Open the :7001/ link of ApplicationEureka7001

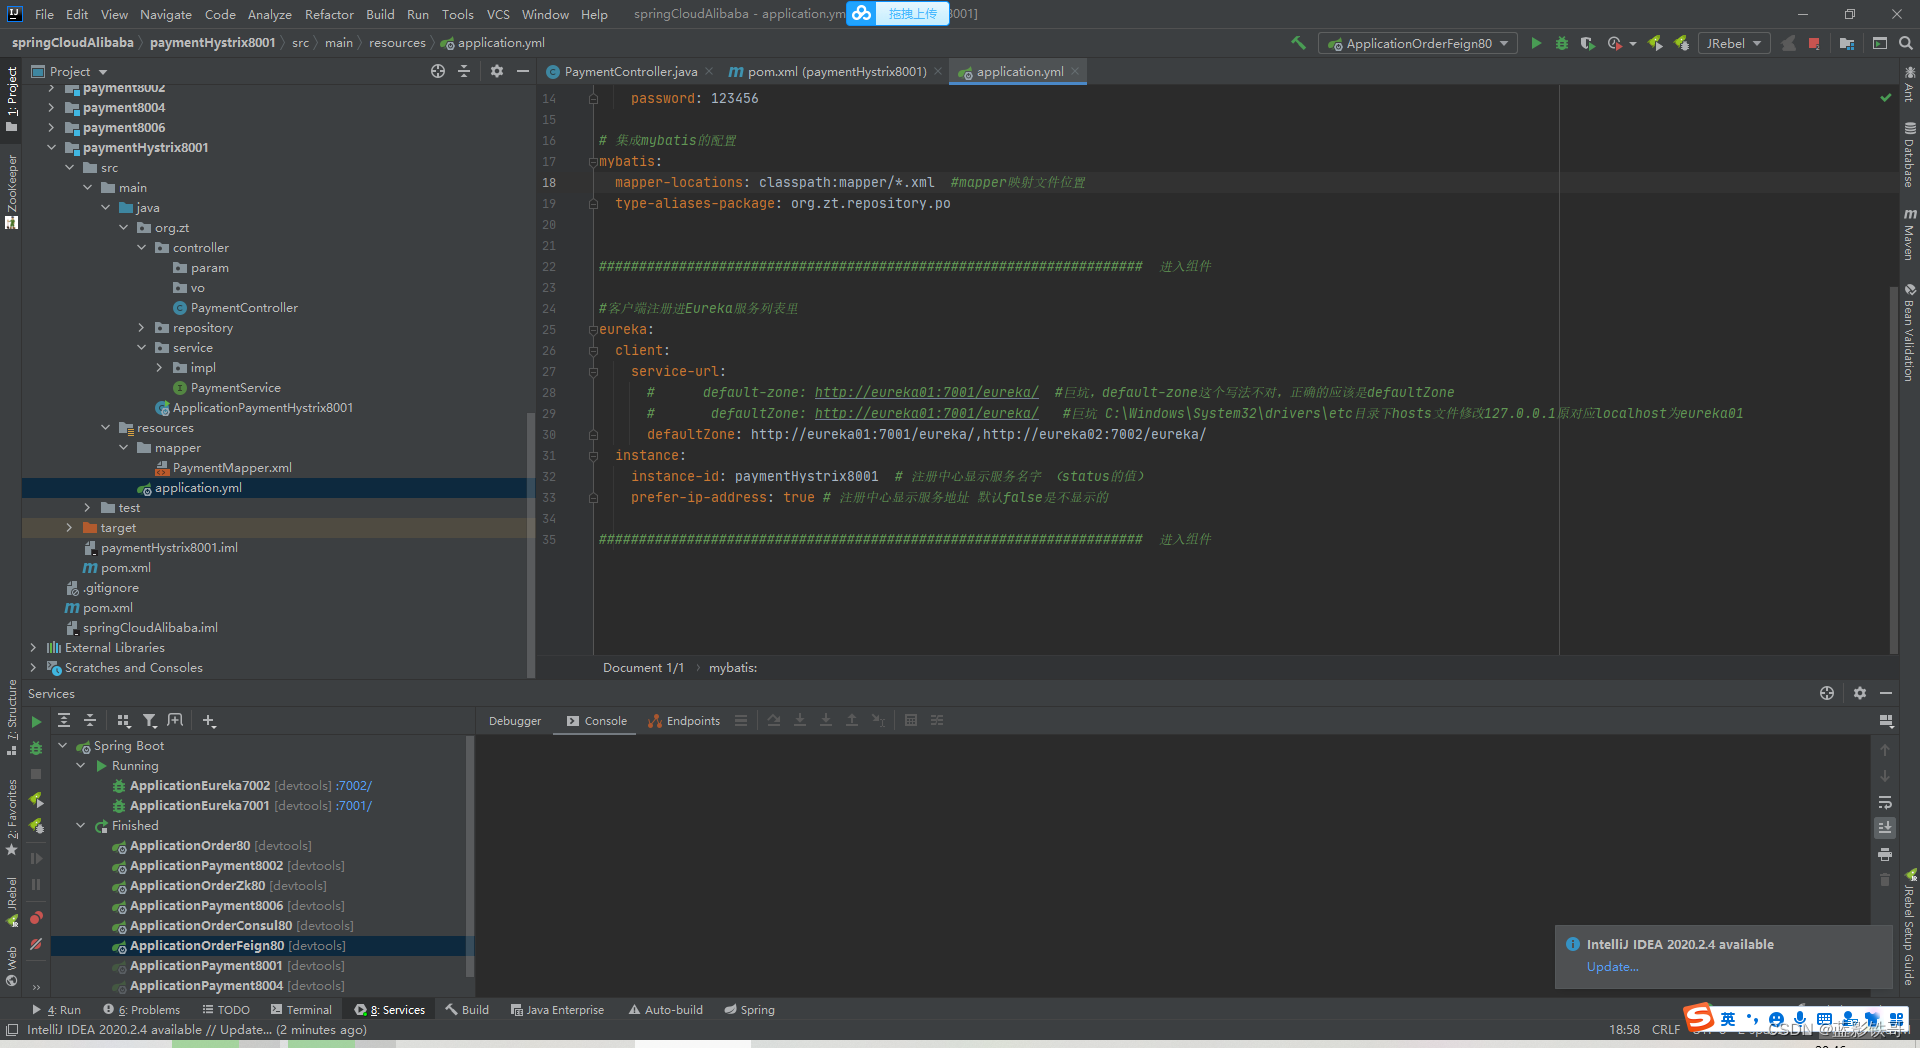tap(354, 806)
